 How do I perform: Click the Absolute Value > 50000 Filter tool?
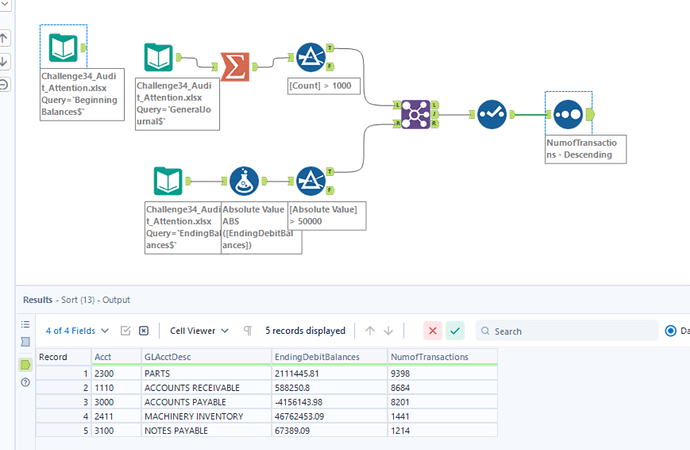(x=311, y=181)
